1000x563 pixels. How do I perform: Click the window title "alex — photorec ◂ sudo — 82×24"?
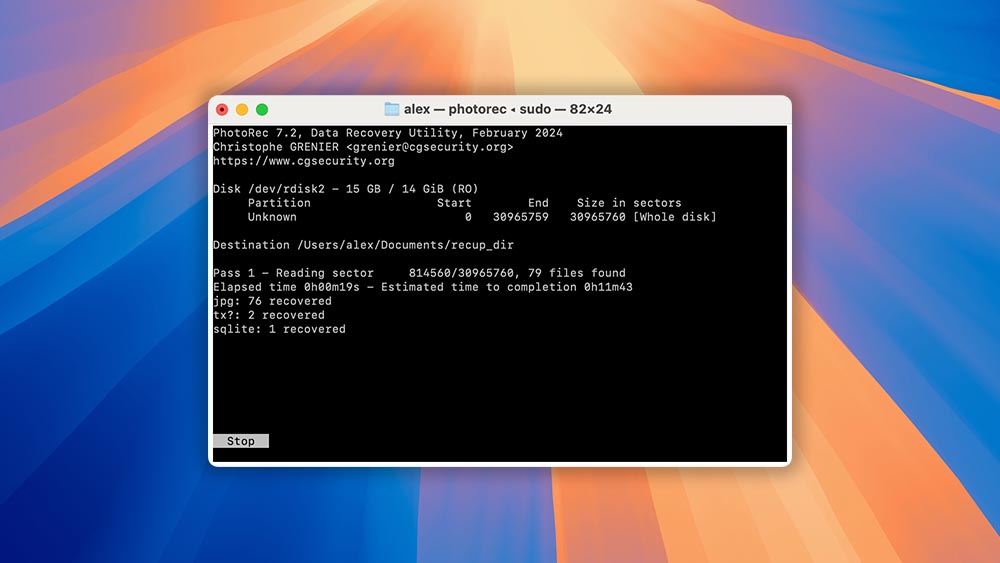click(508, 109)
